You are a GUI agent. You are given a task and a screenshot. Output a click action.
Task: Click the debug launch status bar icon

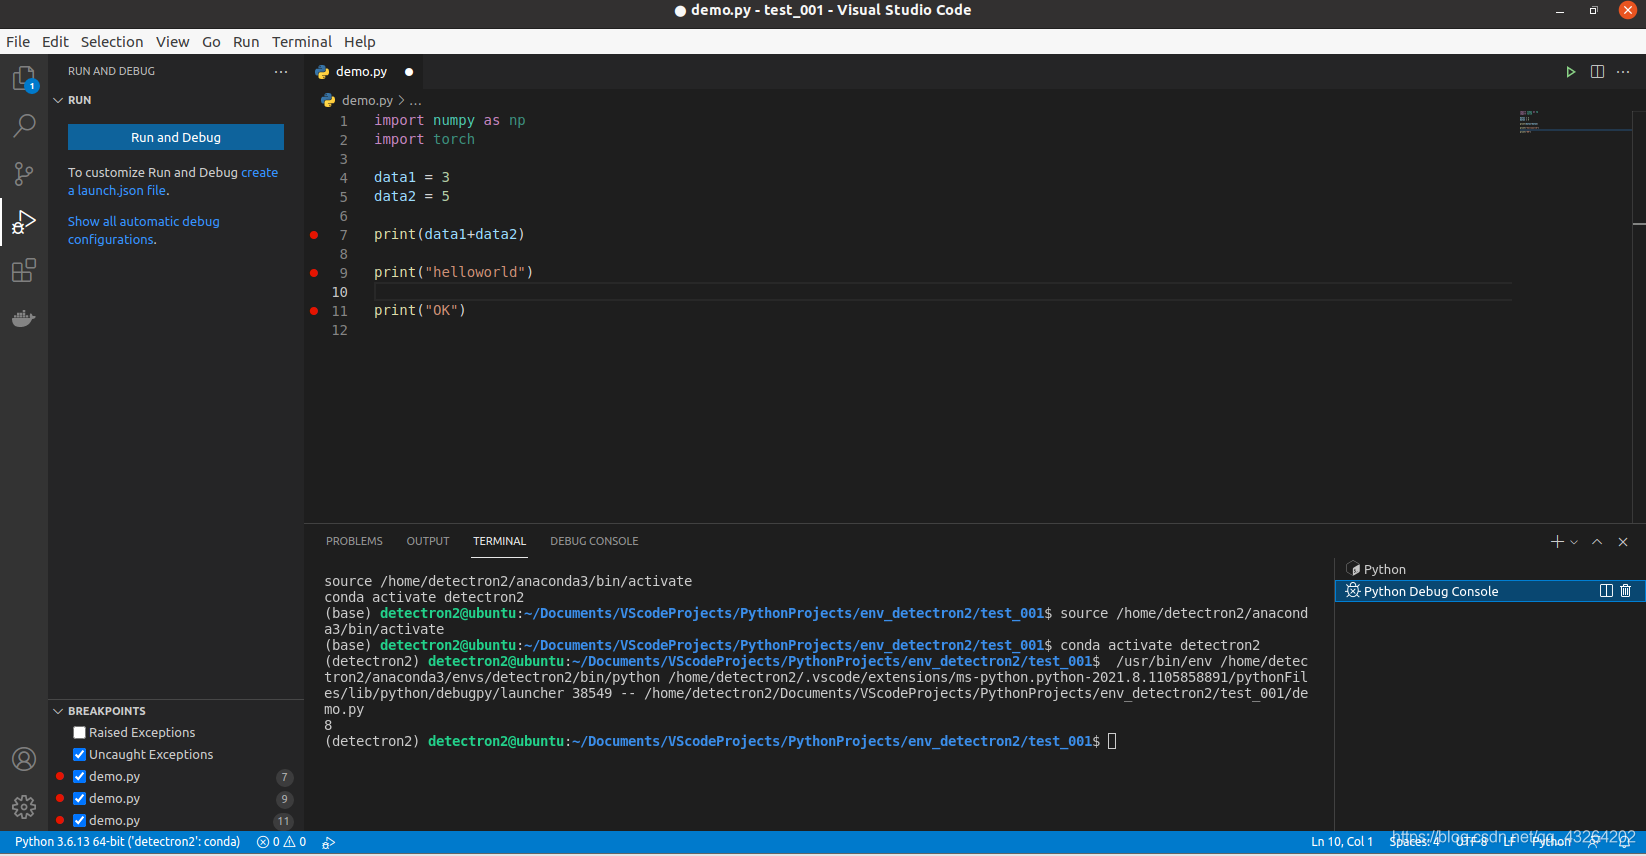pos(328,842)
